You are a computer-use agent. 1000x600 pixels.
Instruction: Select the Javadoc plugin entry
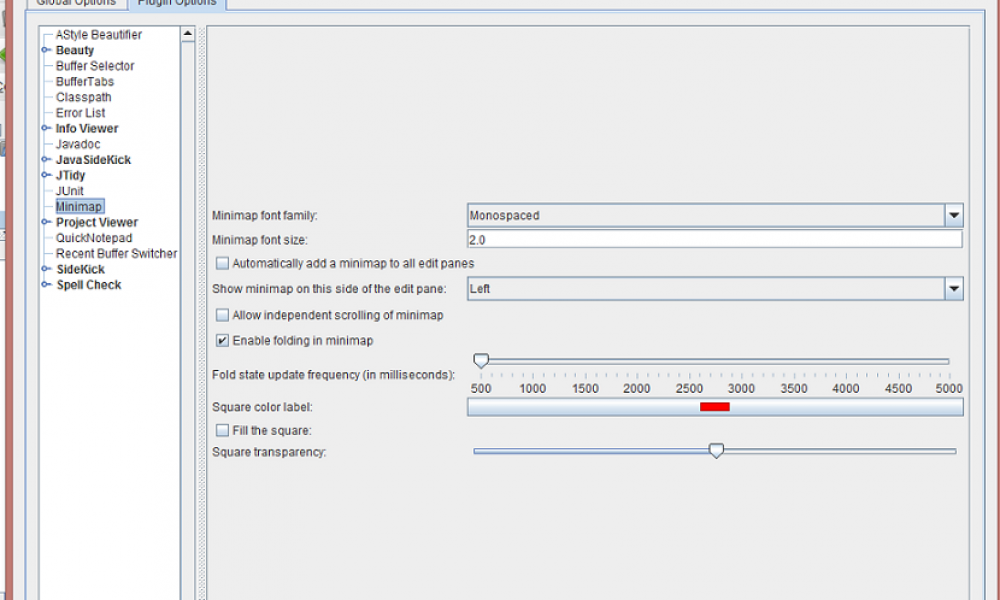point(77,144)
